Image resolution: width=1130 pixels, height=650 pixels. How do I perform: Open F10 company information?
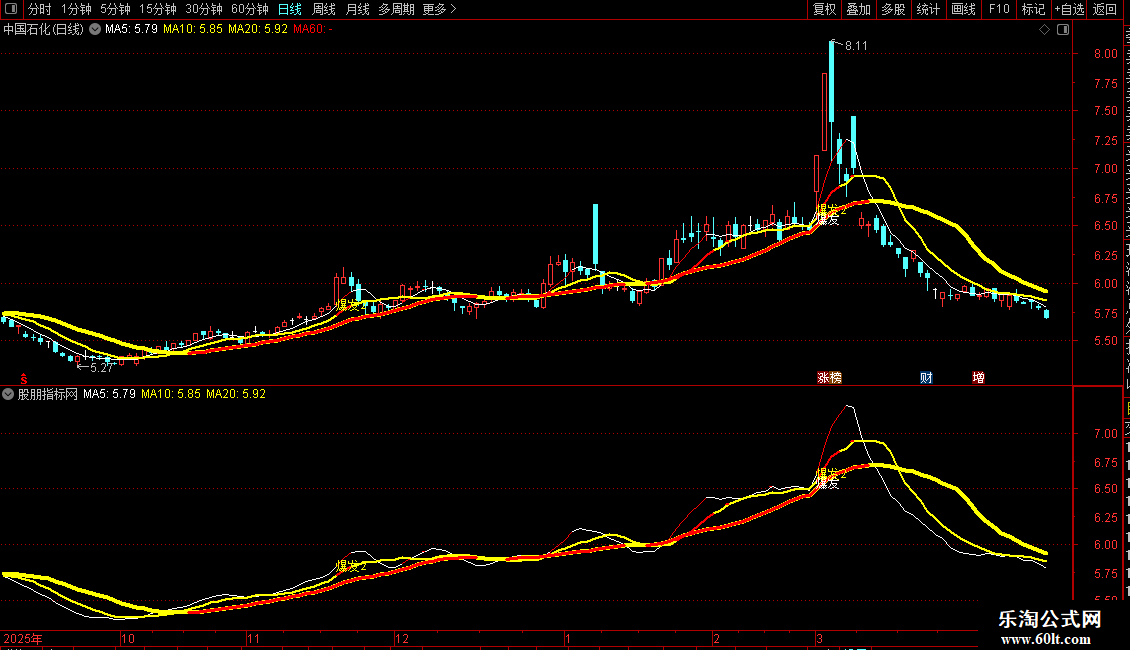999,9
